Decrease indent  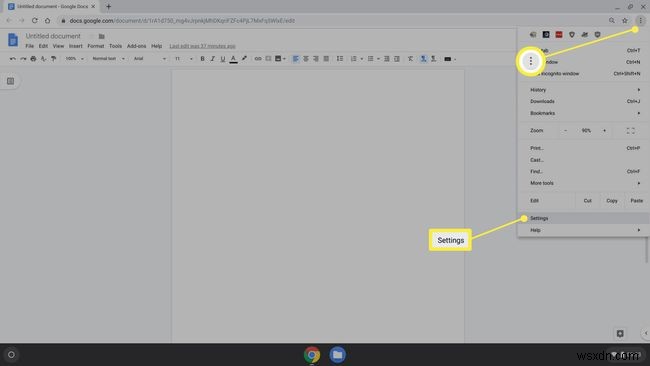[x=386, y=59]
